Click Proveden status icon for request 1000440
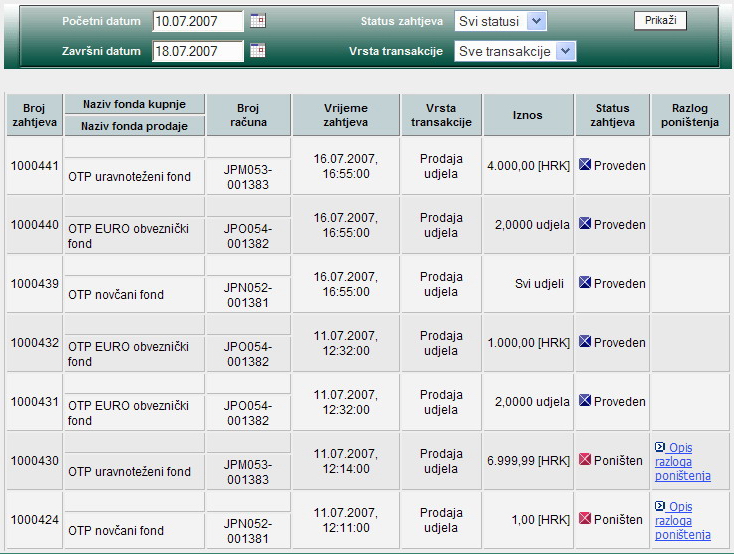The image size is (734, 554). coord(585,224)
